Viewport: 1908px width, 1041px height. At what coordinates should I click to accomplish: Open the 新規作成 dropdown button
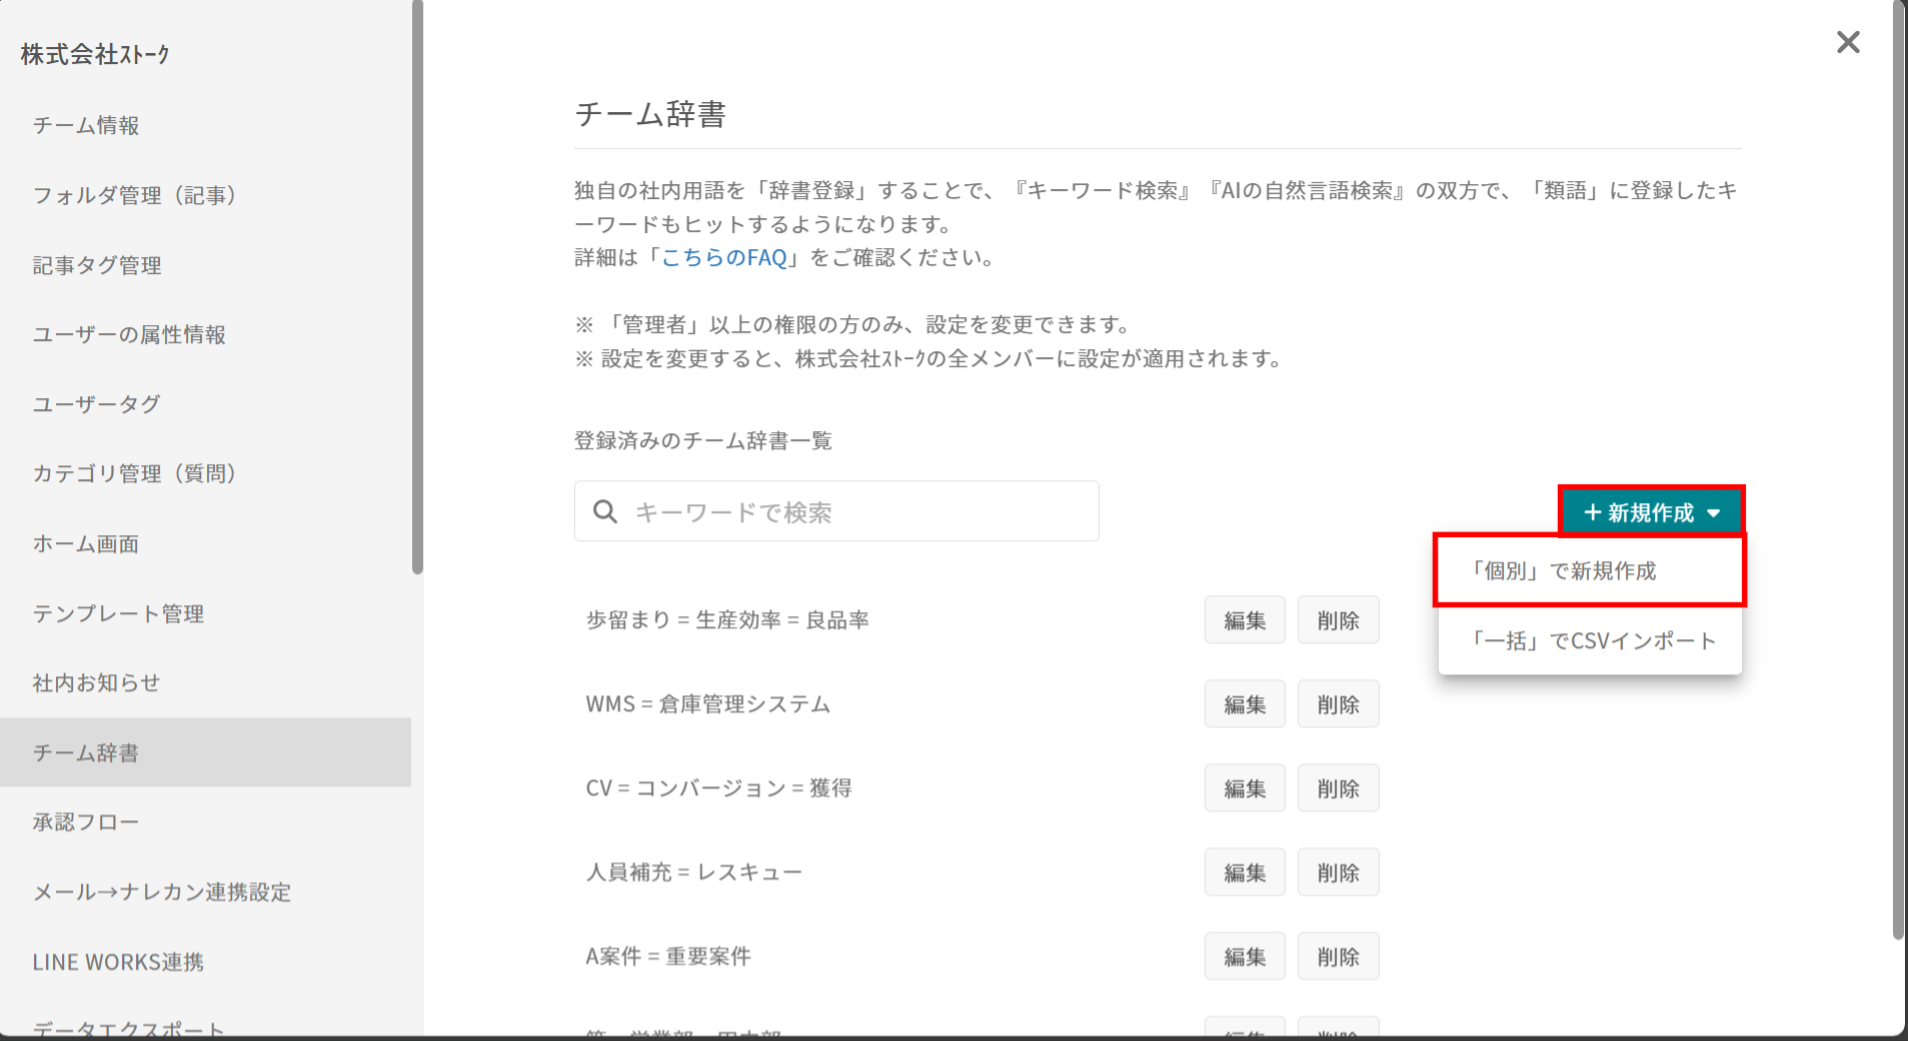(1651, 512)
